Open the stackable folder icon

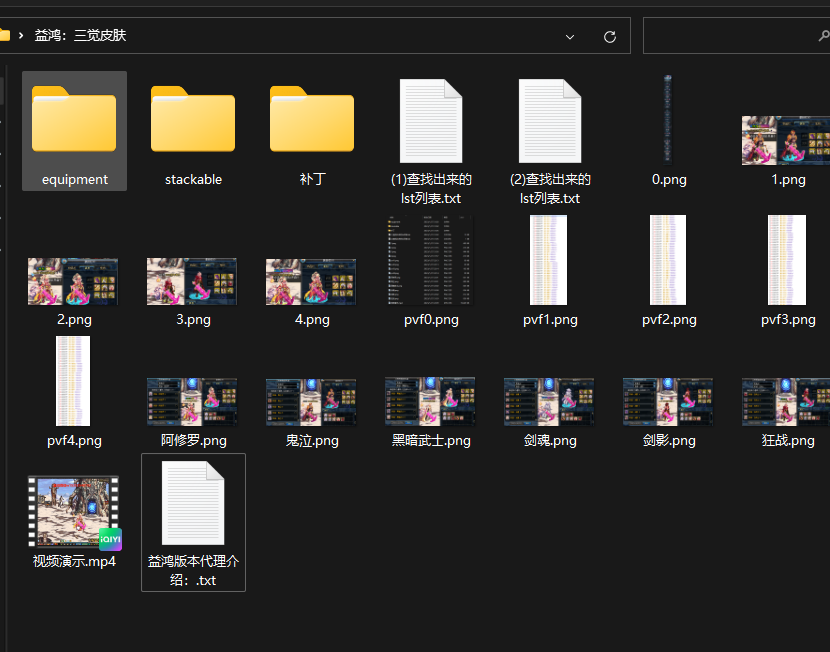point(193,119)
